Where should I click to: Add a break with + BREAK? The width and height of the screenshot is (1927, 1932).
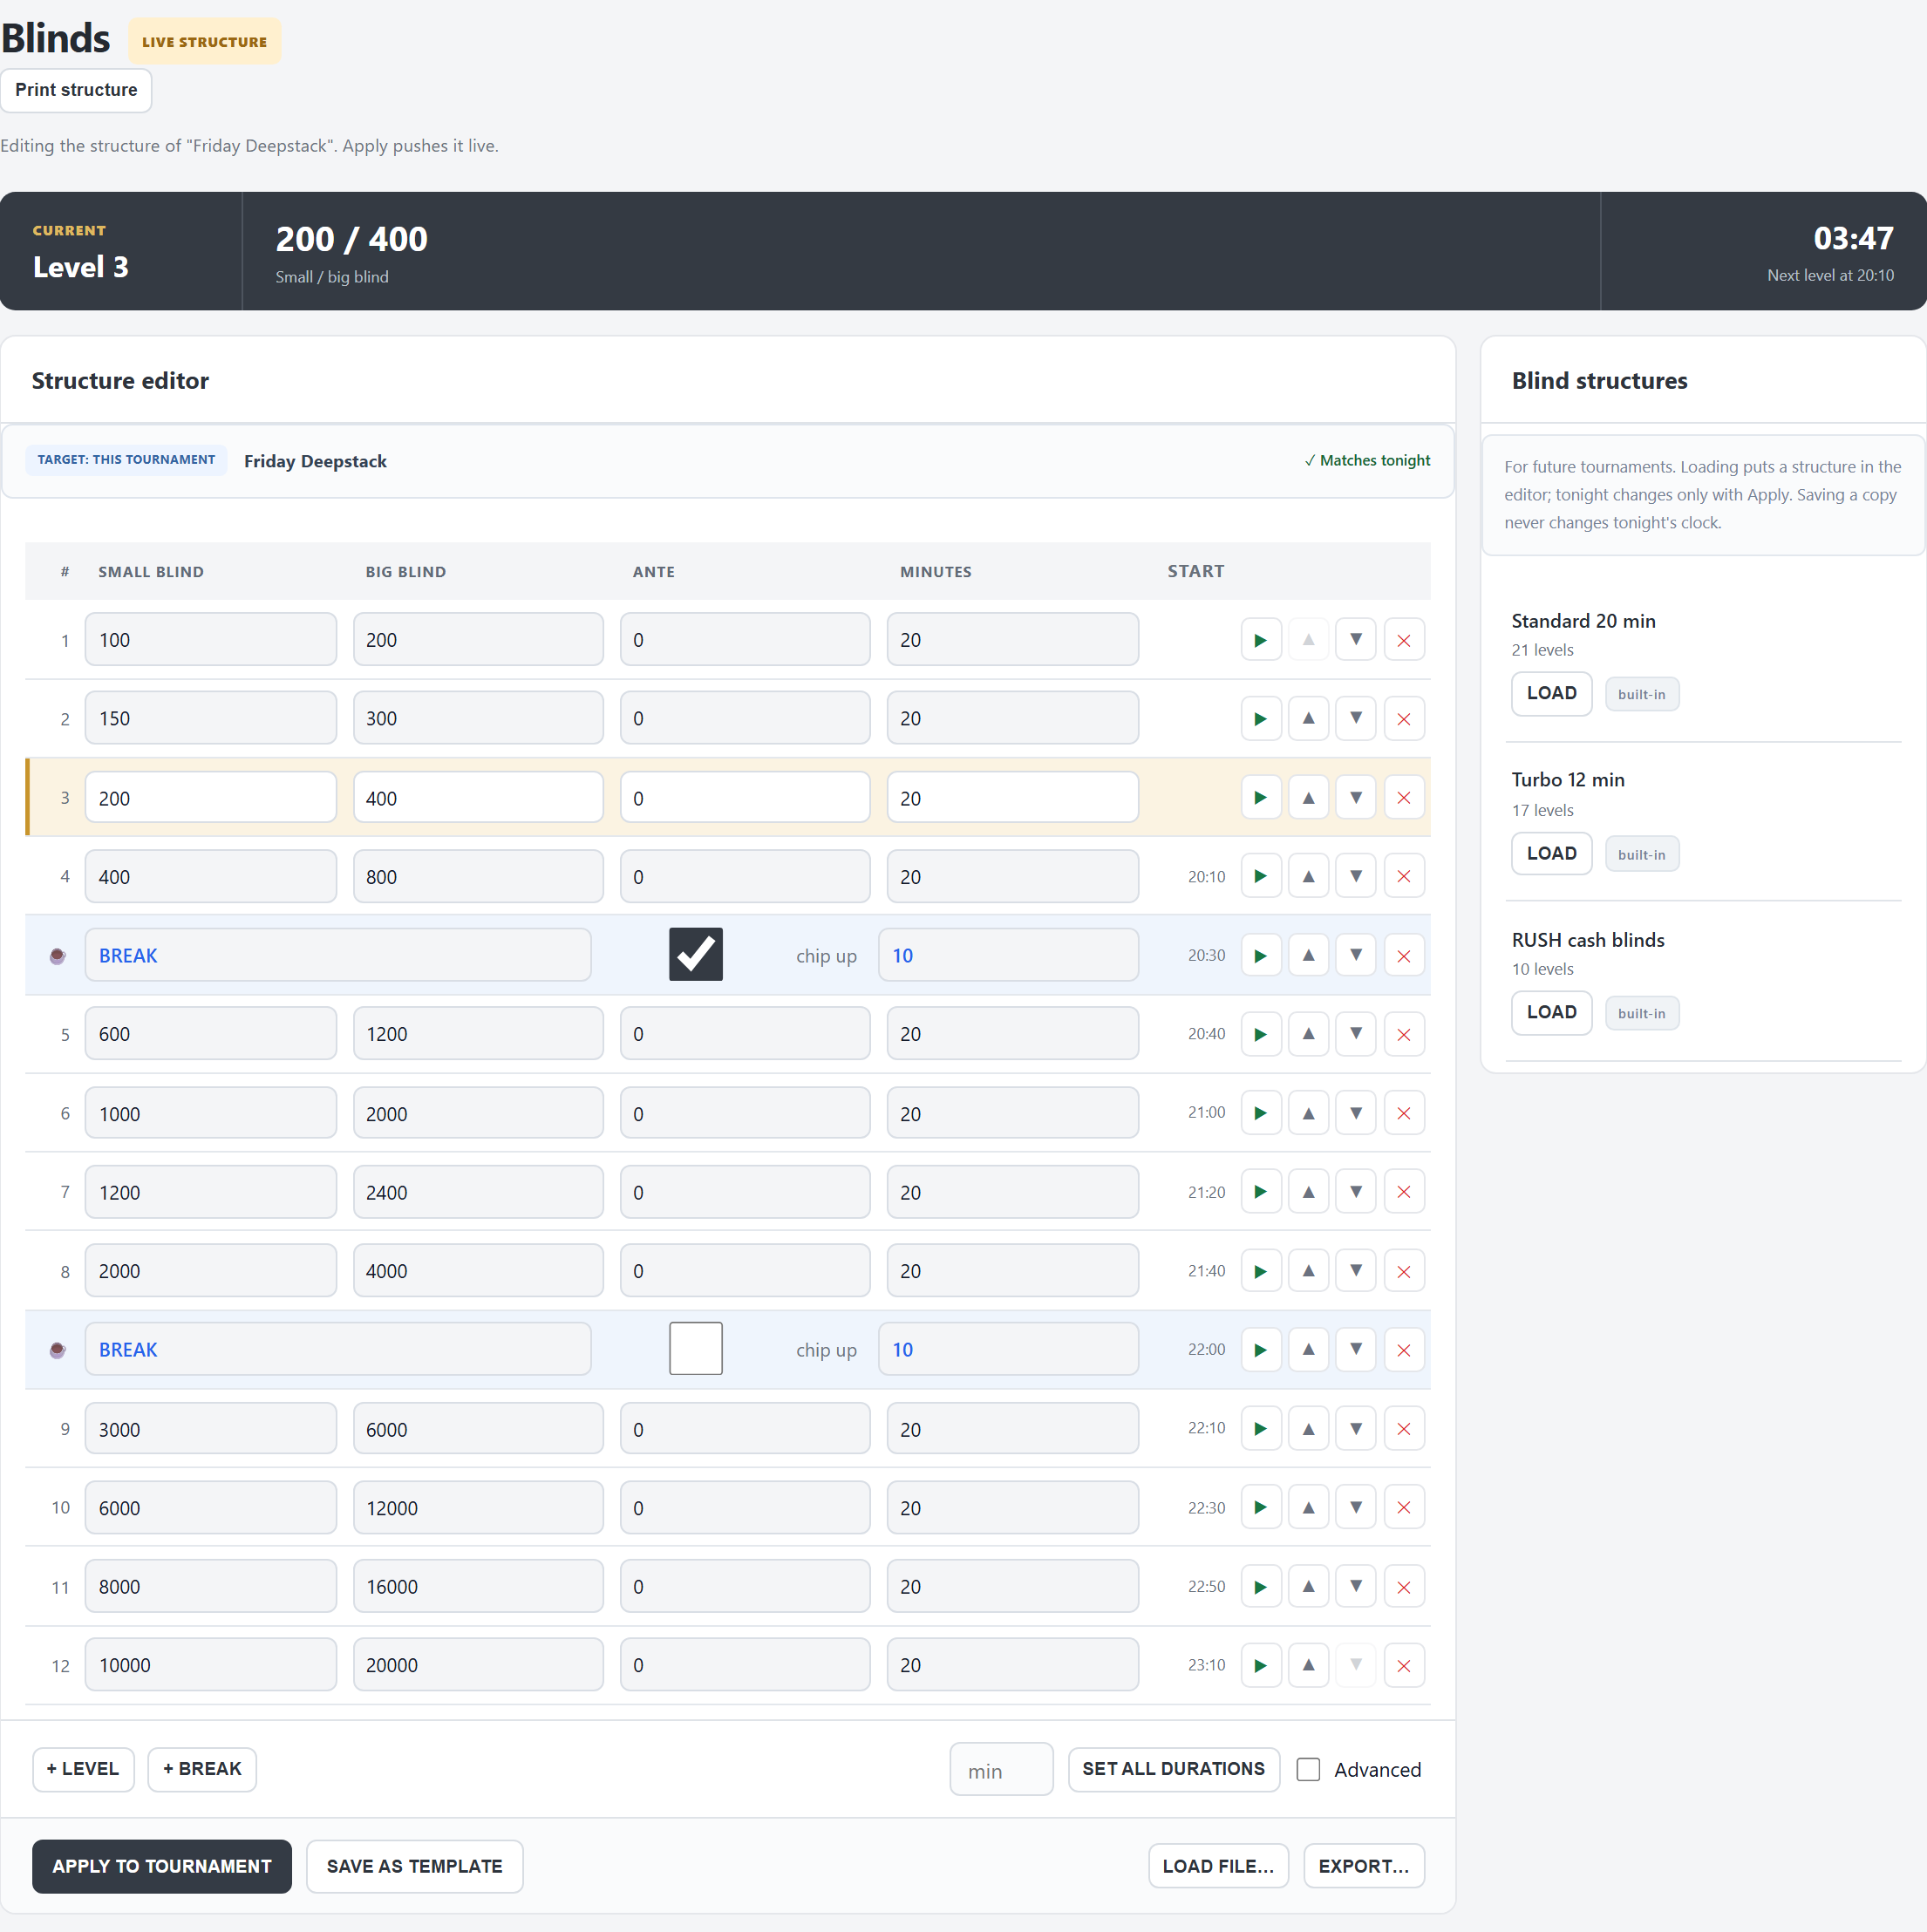(x=202, y=1769)
